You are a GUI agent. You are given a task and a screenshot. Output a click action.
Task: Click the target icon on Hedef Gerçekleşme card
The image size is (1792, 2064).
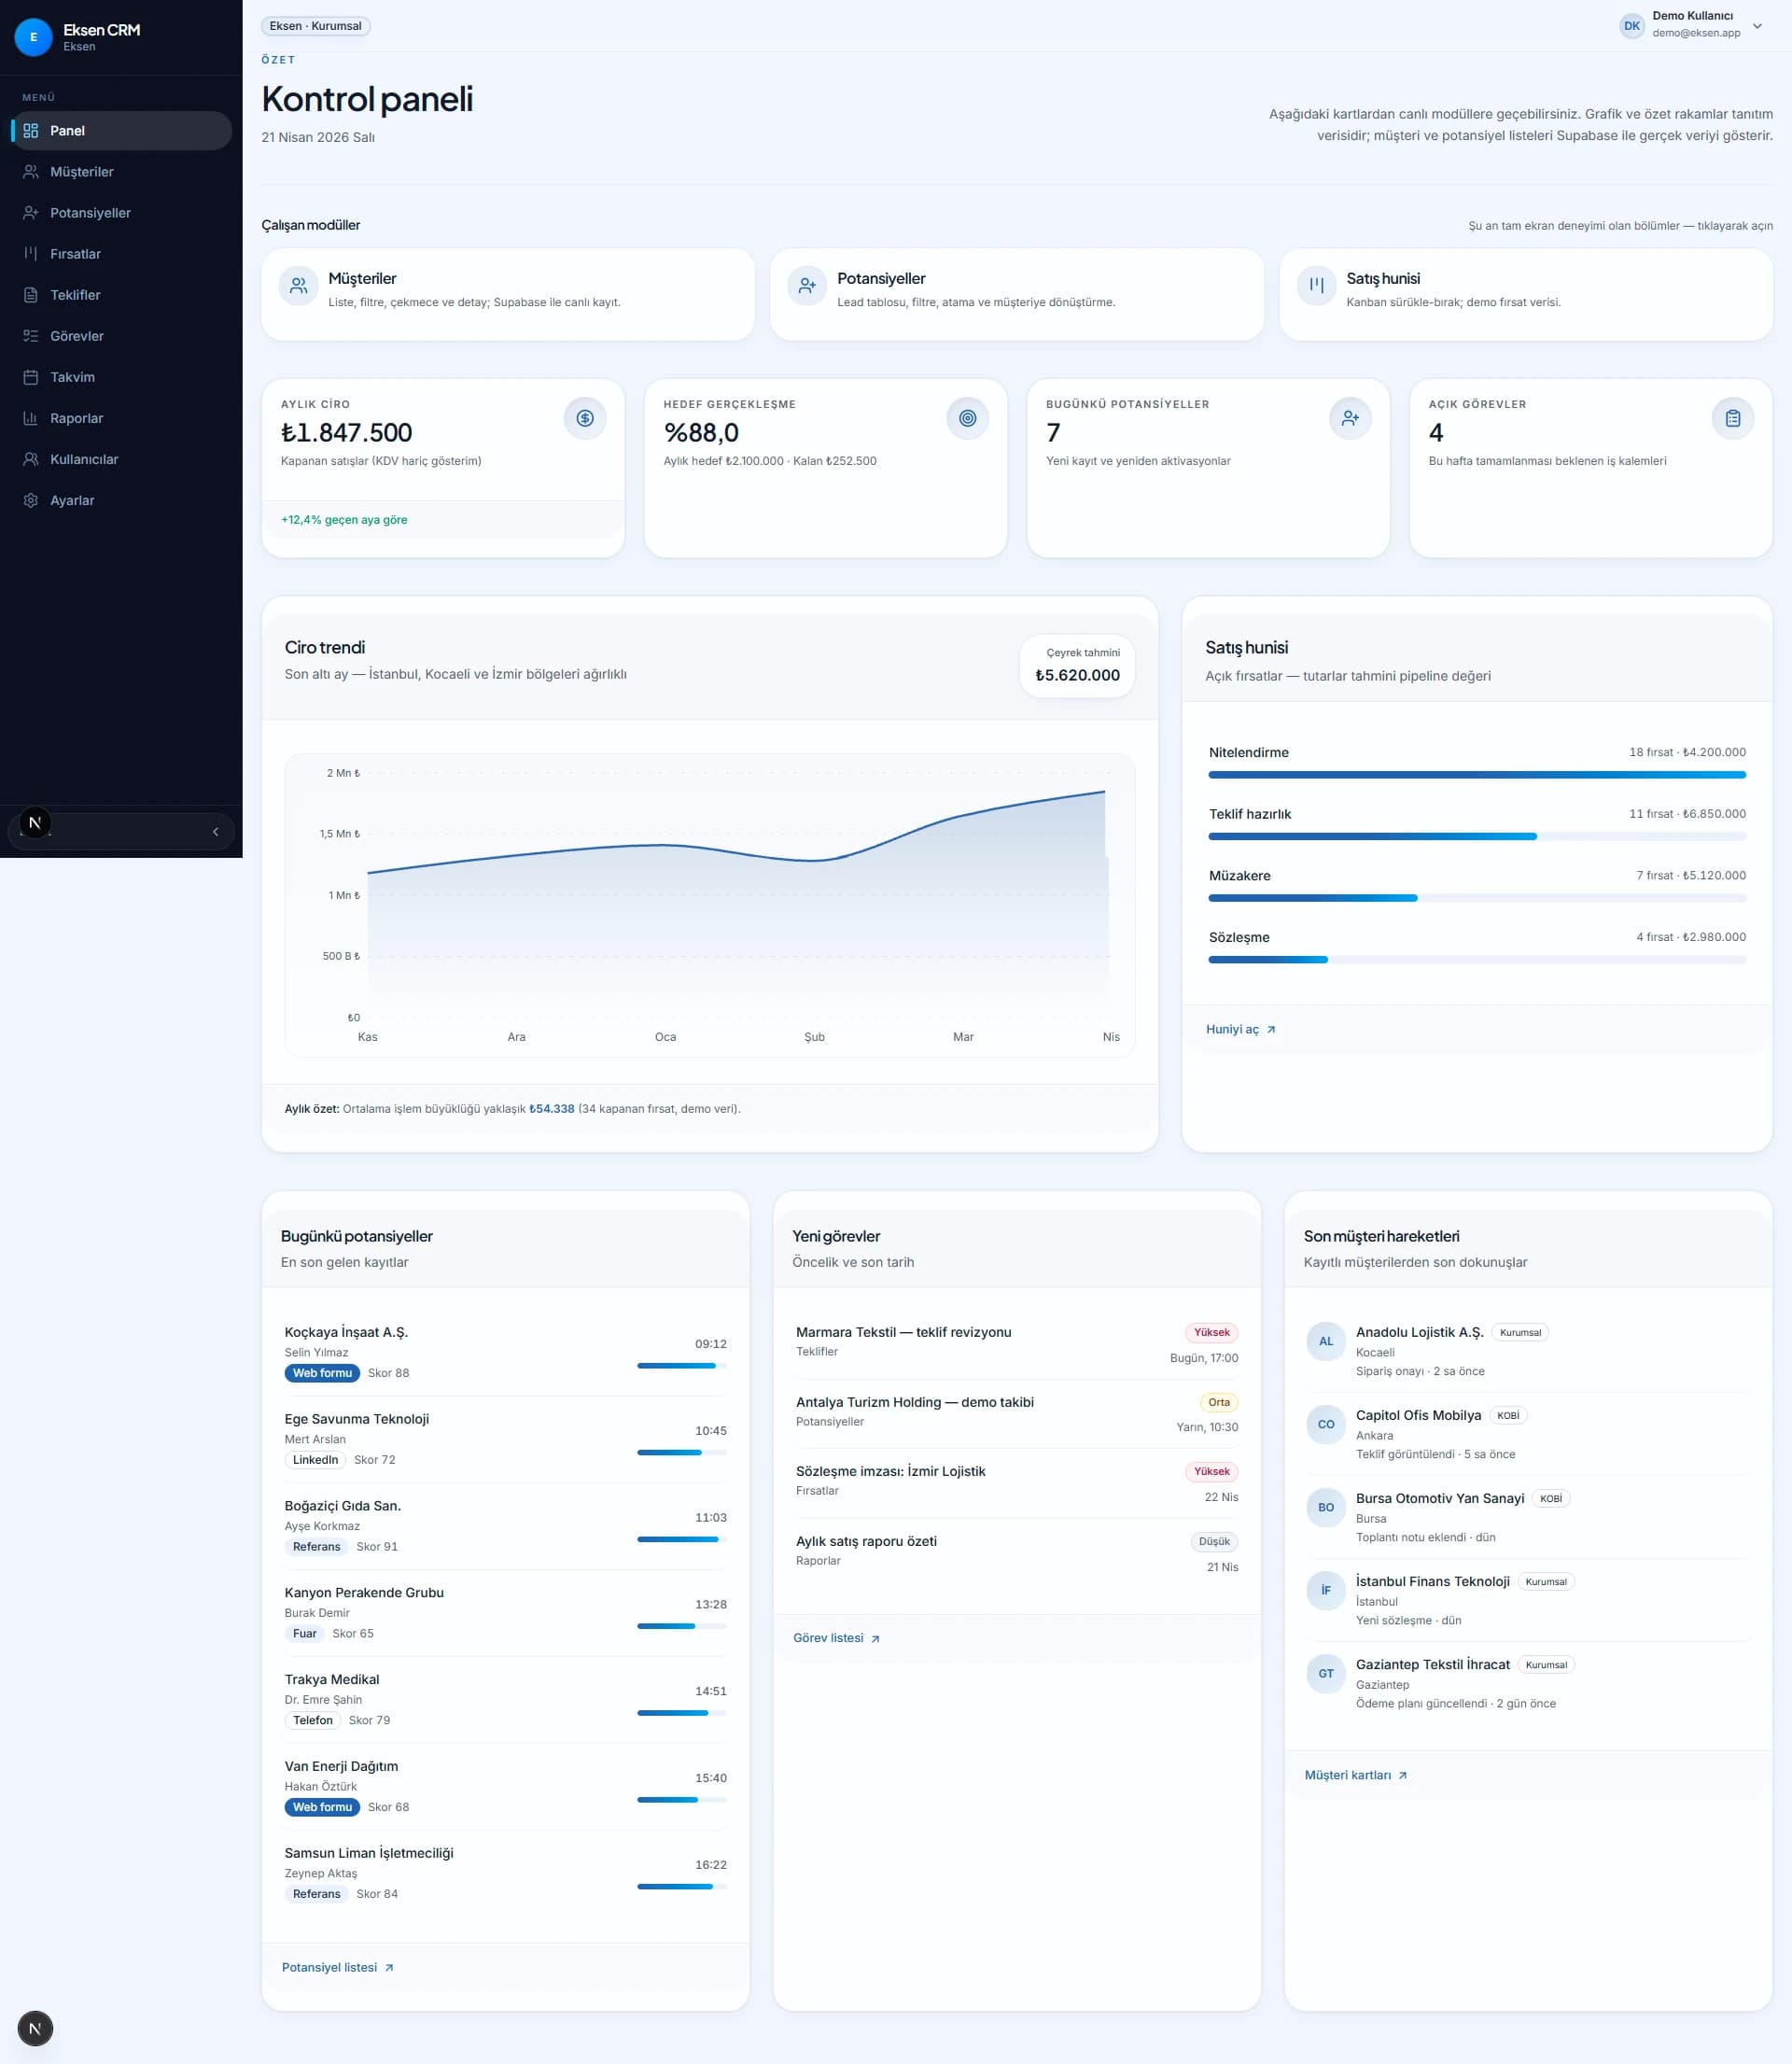pyautogui.click(x=967, y=418)
